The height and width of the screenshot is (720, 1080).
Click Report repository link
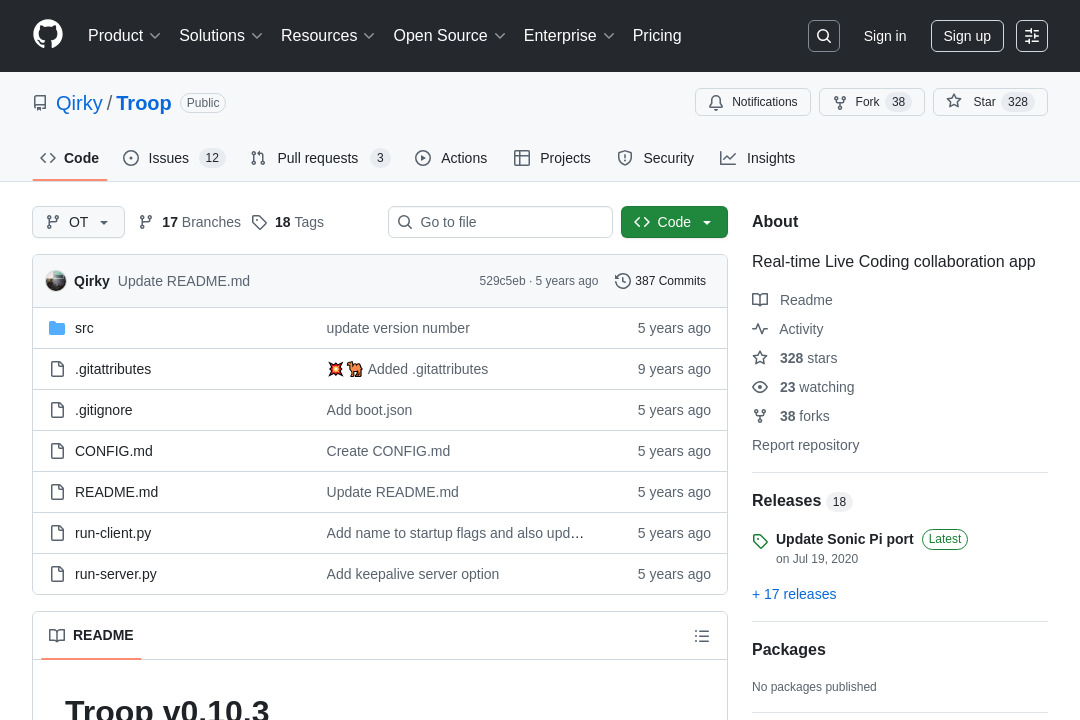[x=806, y=445]
